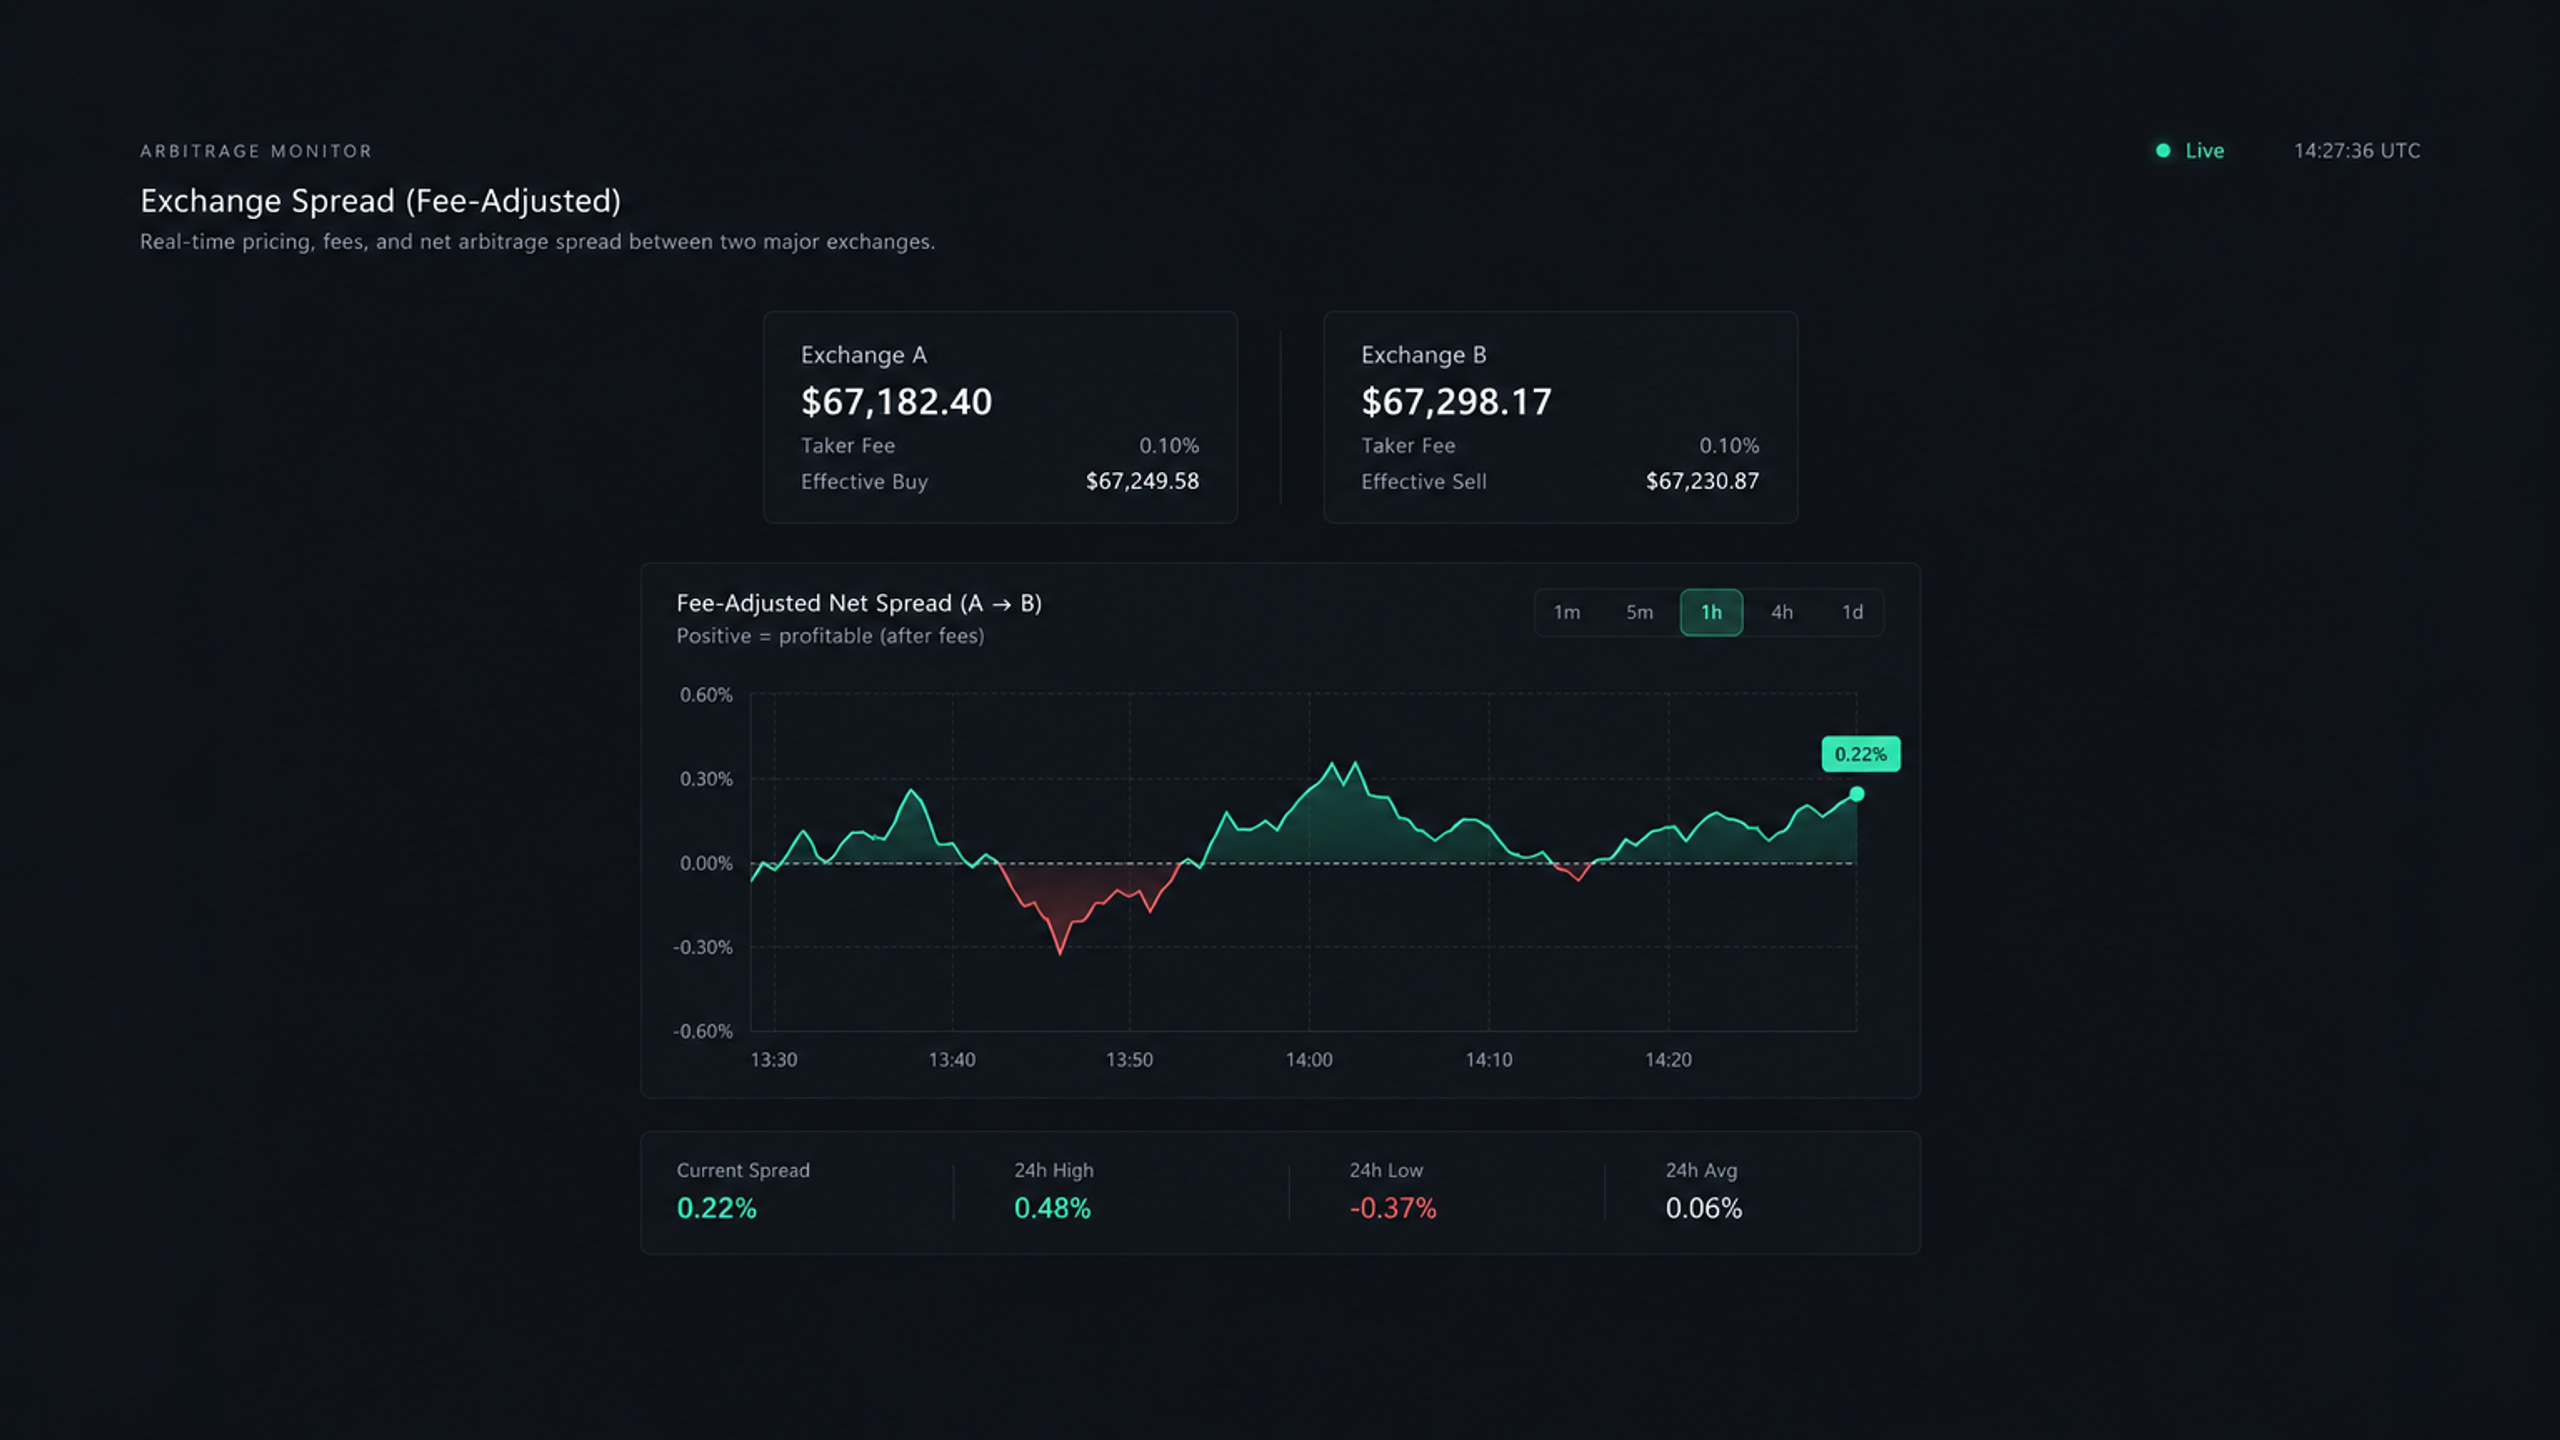Image resolution: width=2560 pixels, height=1440 pixels.
Task: Click the 24h Avg 0.06% stat
Action: [1703, 1208]
